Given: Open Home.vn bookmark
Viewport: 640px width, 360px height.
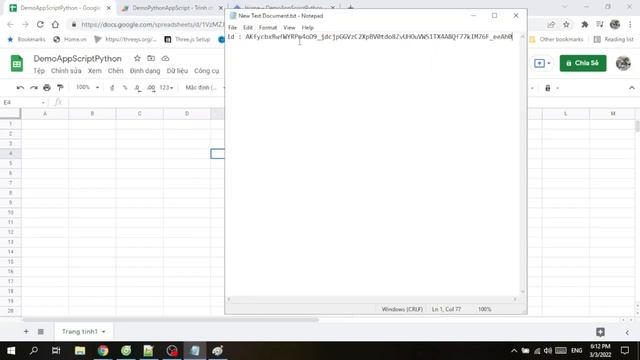Looking at the screenshot, I should point(70,39).
